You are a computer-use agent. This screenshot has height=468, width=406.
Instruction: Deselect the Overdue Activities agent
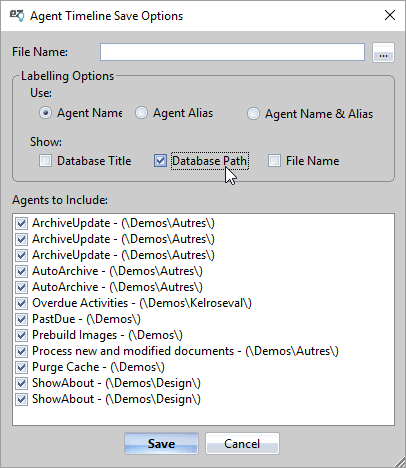(21, 303)
